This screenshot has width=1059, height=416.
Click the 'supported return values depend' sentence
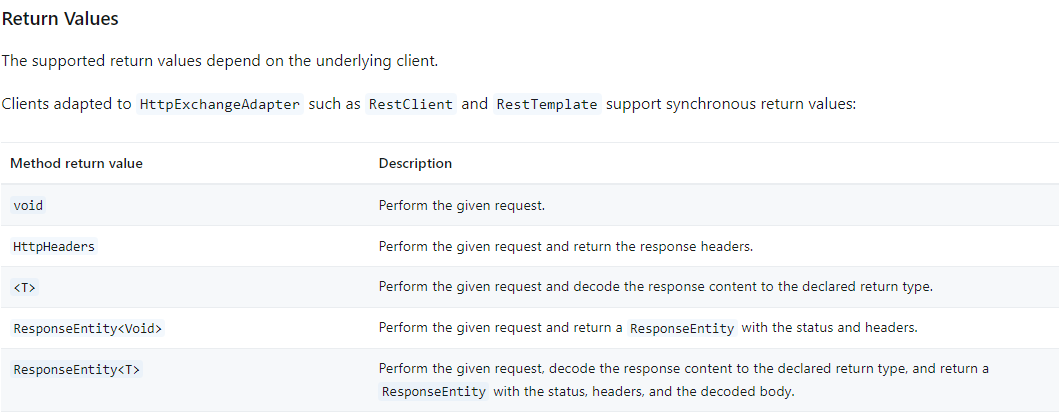(x=219, y=61)
